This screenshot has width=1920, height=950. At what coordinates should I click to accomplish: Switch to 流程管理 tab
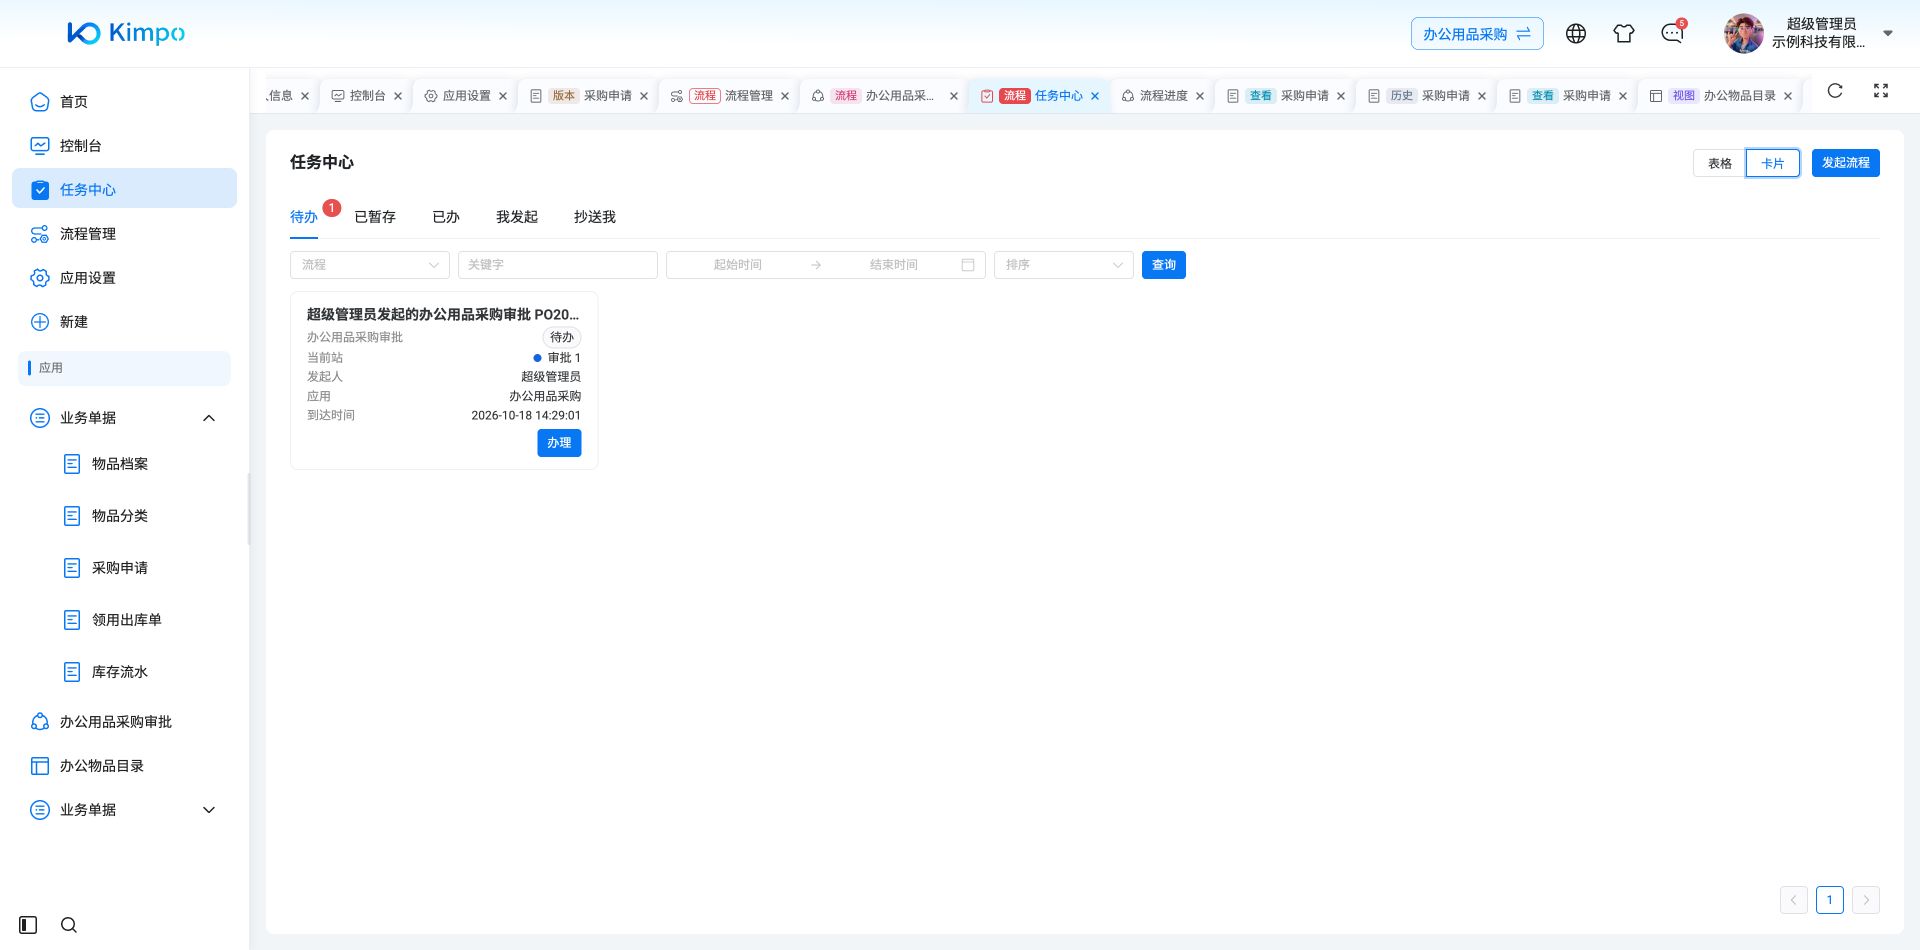point(722,96)
